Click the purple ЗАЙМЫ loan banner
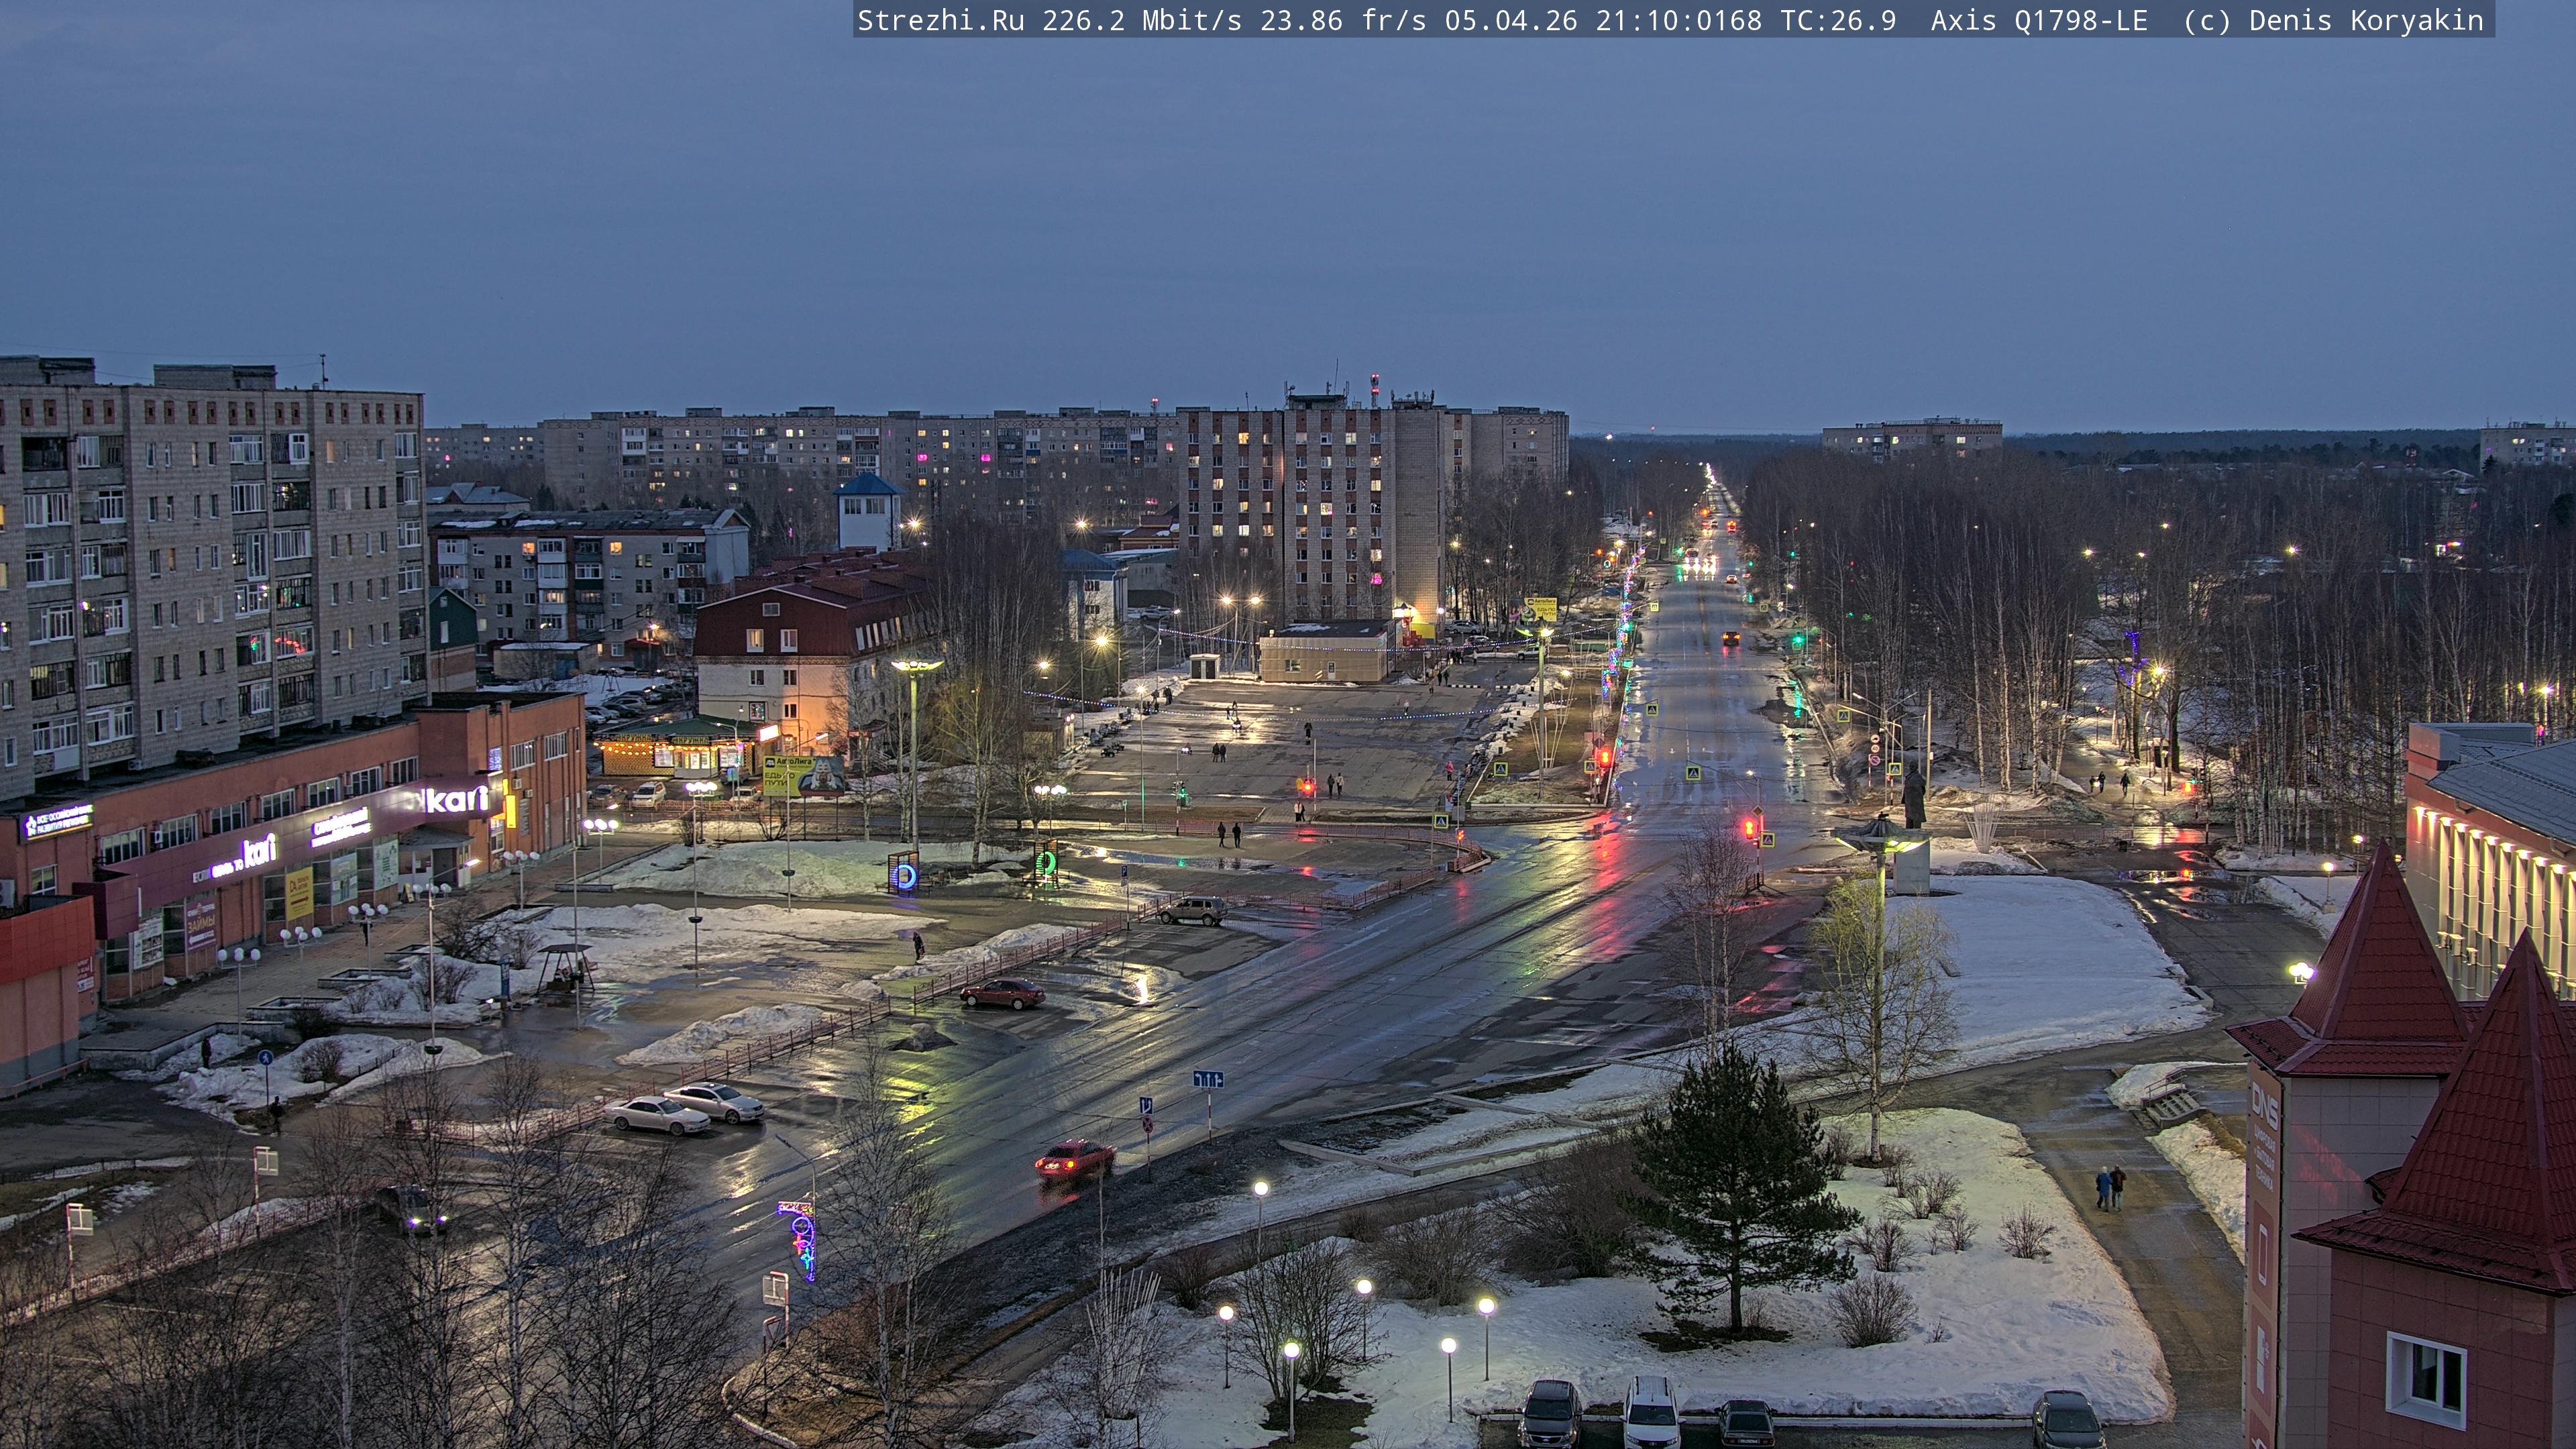The width and height of the screenshot is (2576, 1449). [200, 925]
